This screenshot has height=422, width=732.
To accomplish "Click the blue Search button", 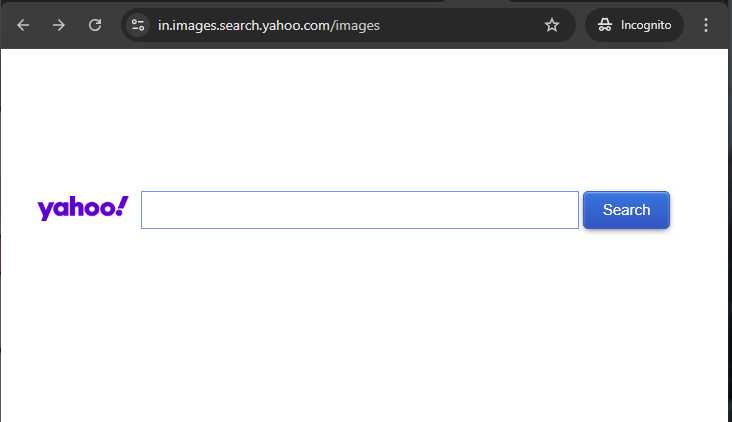I will pyautogui.click(x=626, y=210).
